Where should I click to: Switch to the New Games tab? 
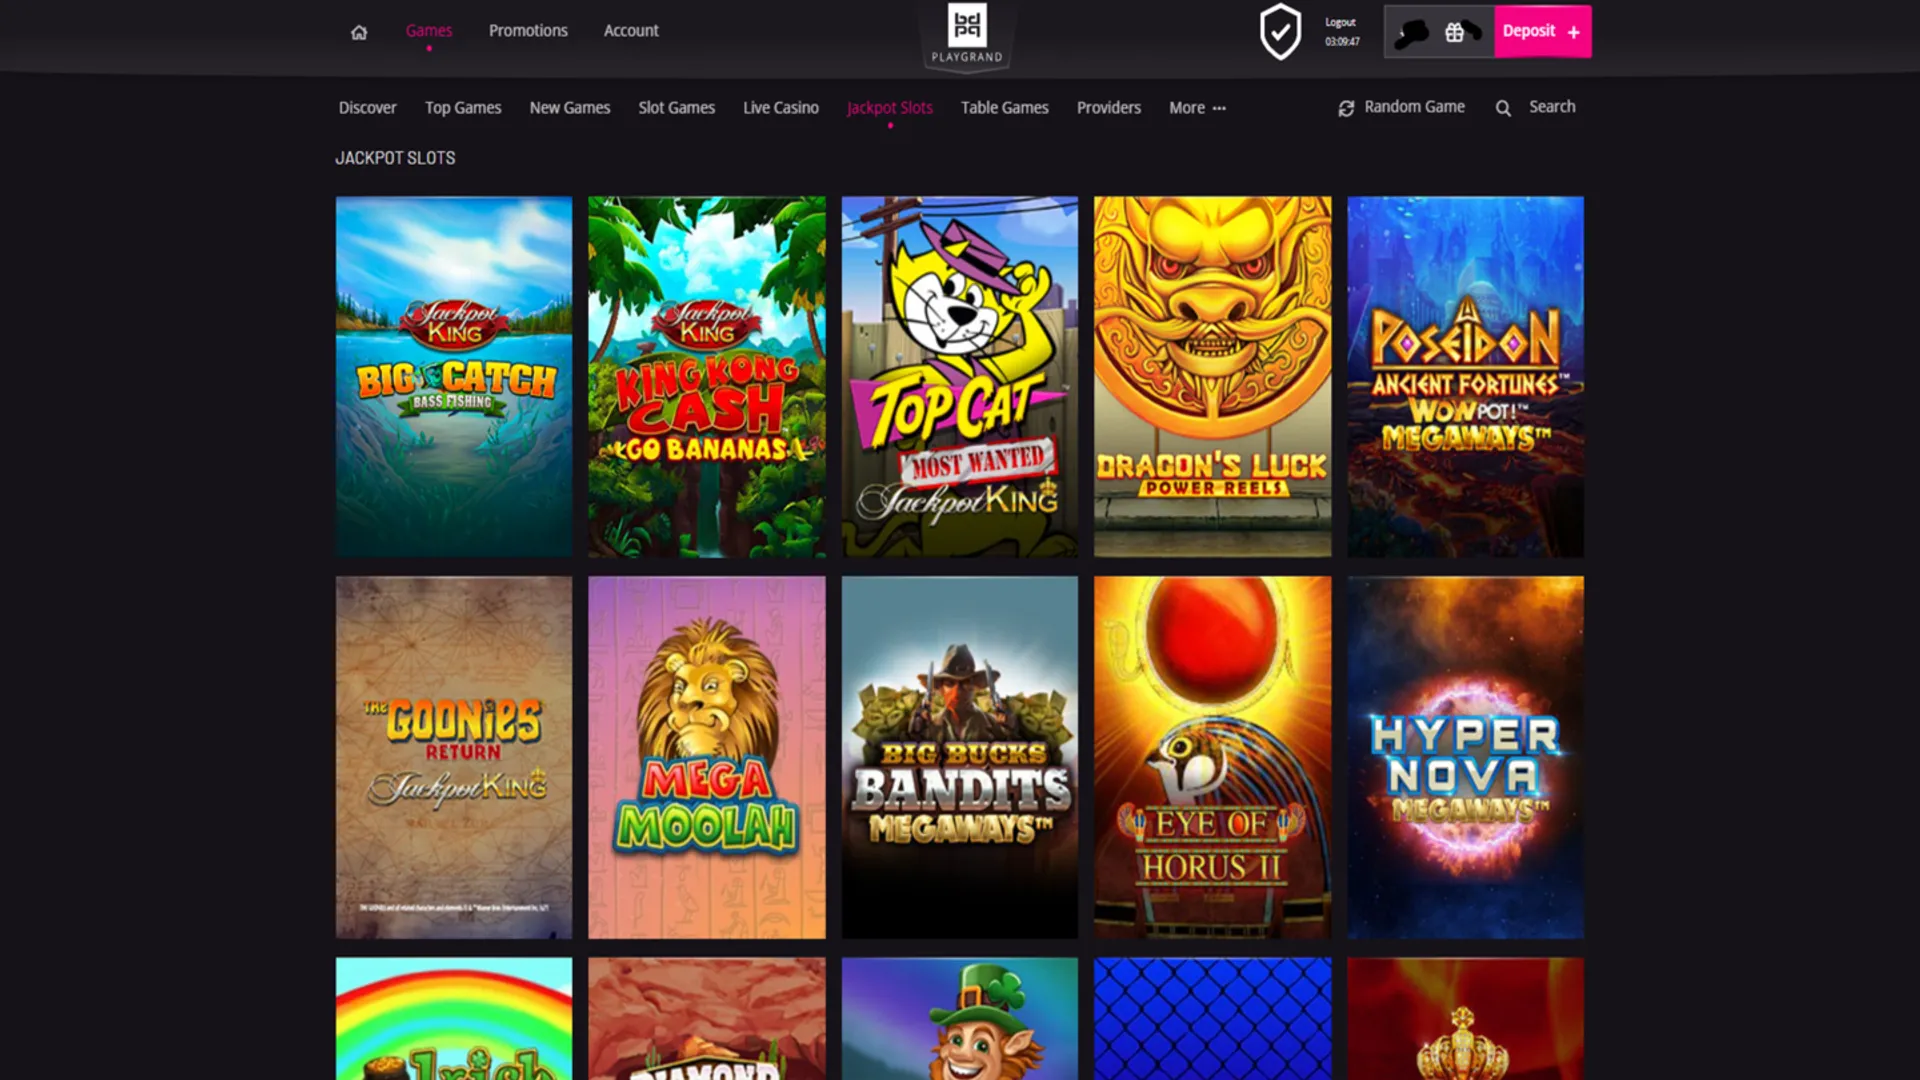coord(570,108)
